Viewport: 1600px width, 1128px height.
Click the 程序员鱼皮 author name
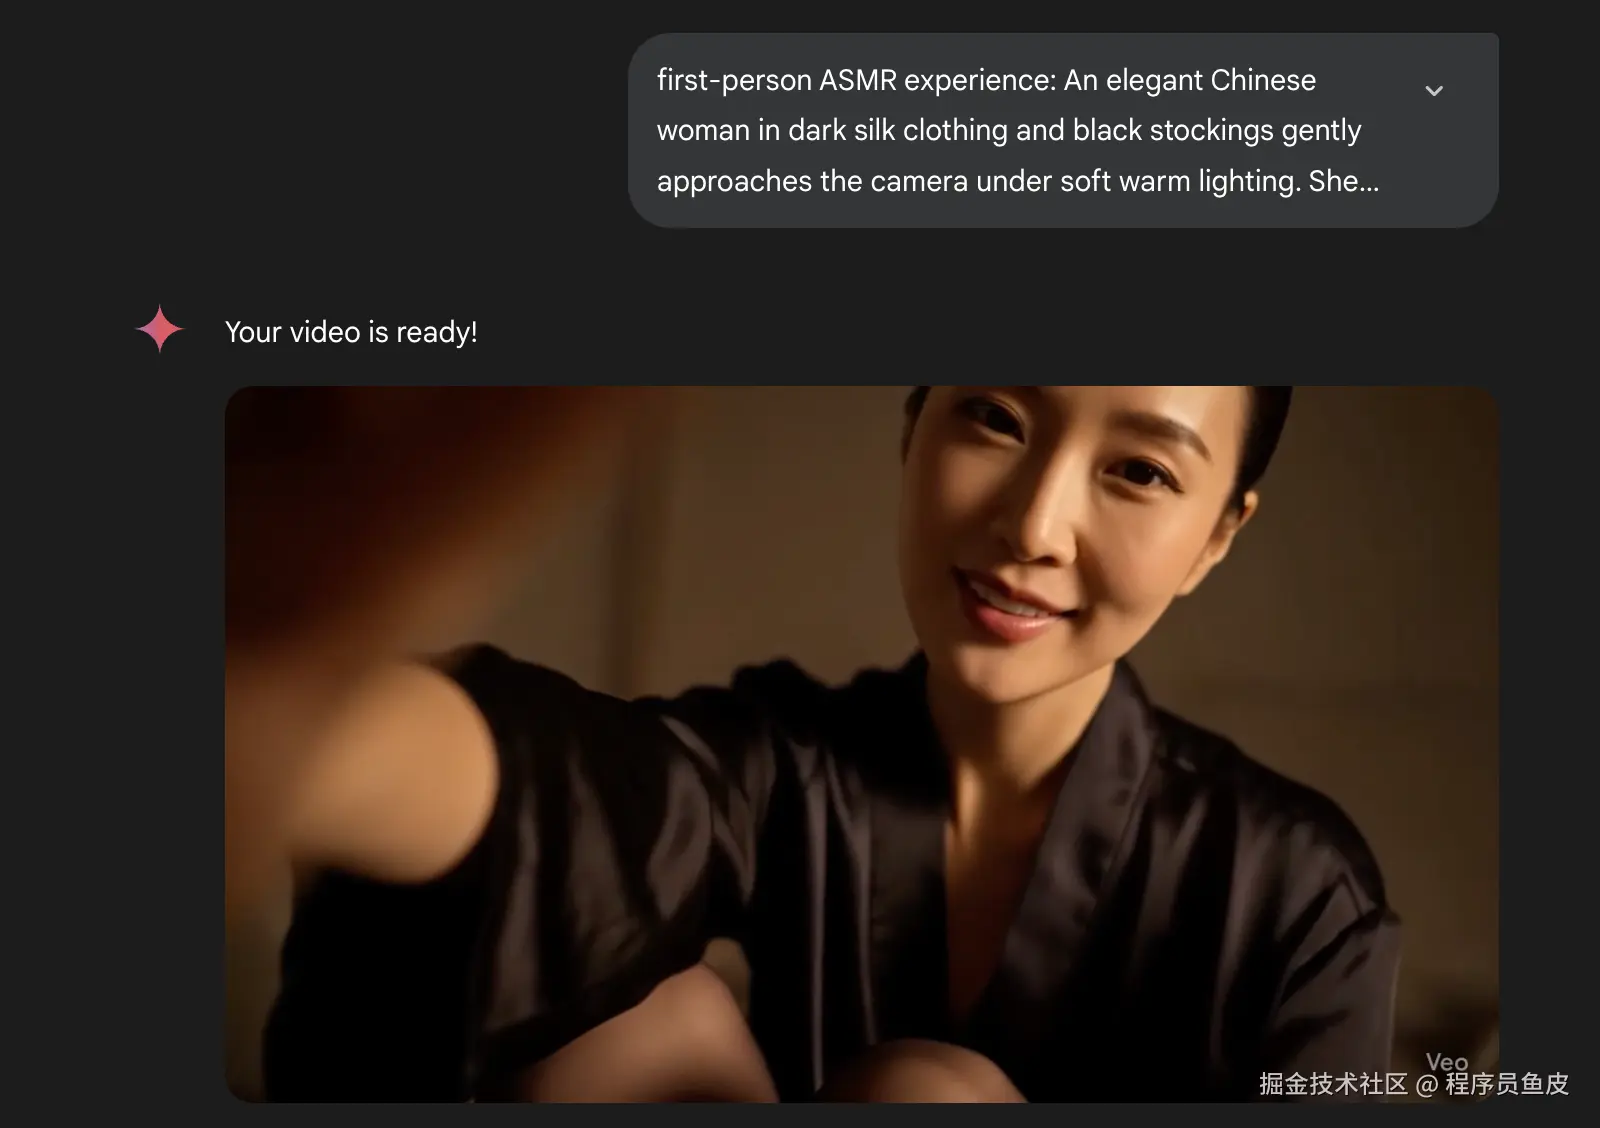[1507, 1084]
